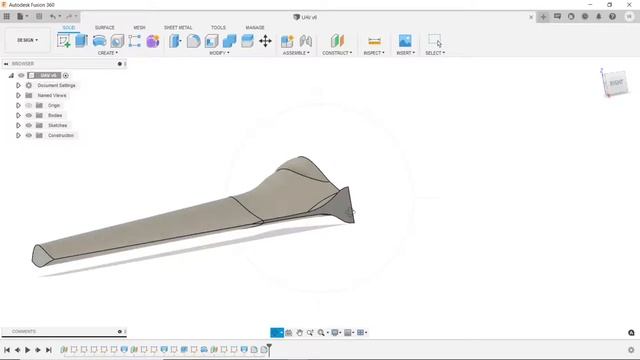Collapse the UAV root node
The width and height of the screenshot is (640, 360).
11,76
